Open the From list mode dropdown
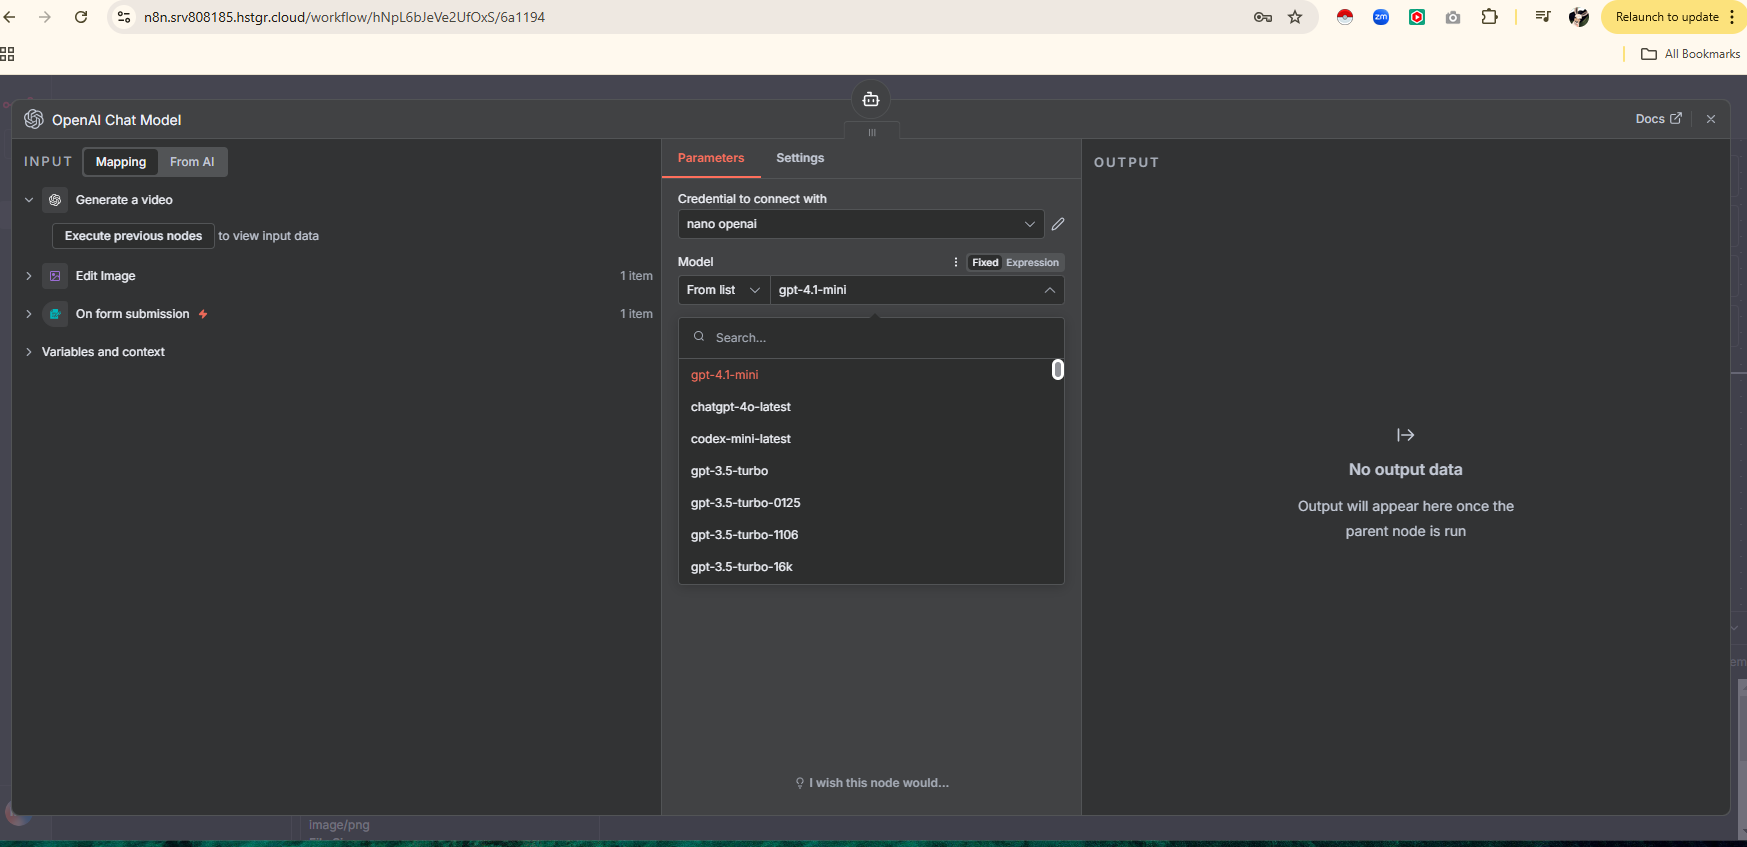This screenshot has height=847, width=1747. coord(724,290)
